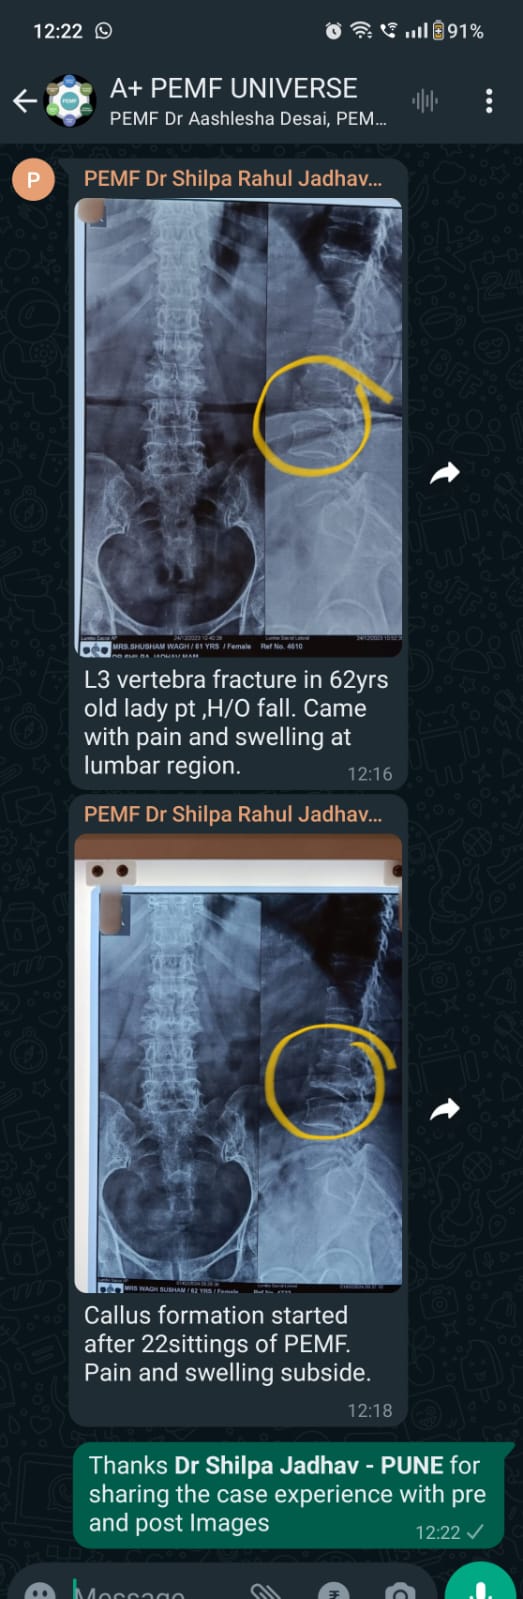Viewport: 523px width, 1599px height.
Task: Forward the second X-ray image
Action: coord(444,1108)
